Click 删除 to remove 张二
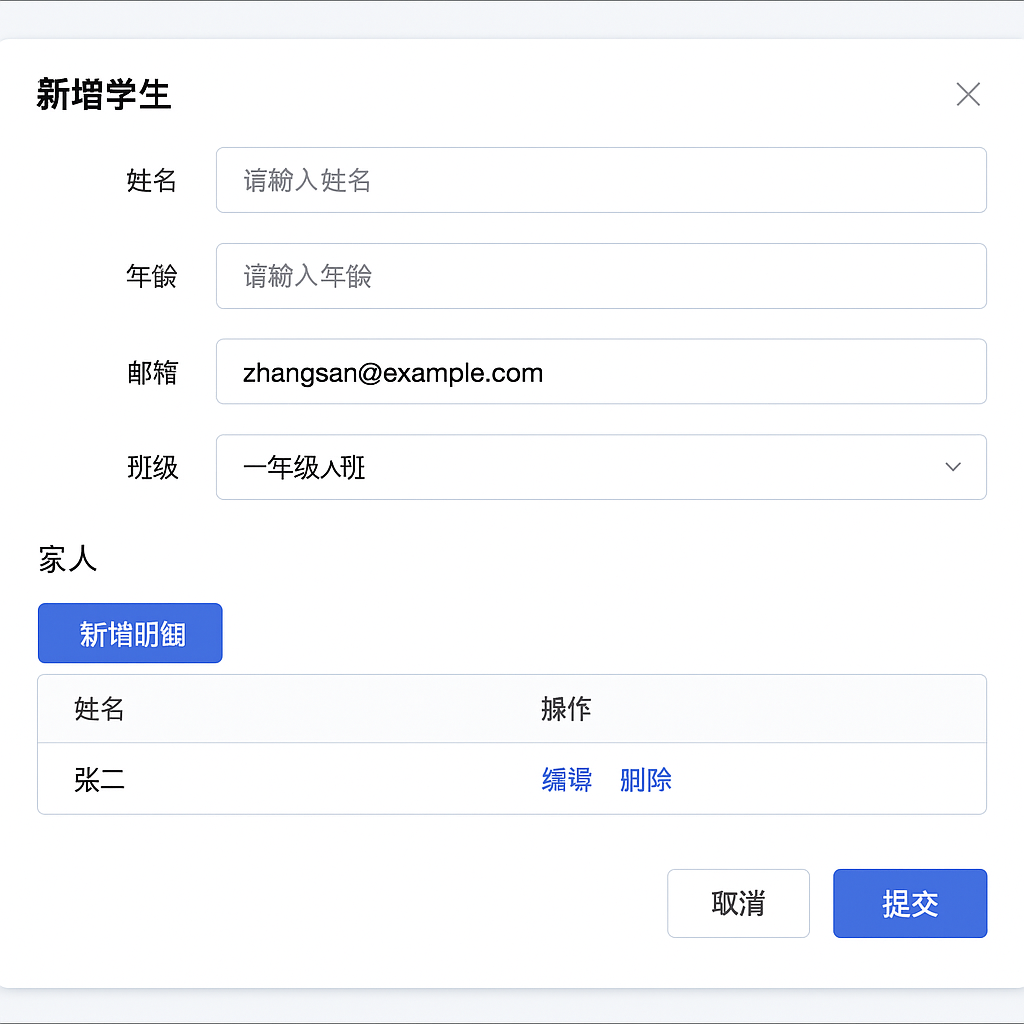 click(645, 781)
